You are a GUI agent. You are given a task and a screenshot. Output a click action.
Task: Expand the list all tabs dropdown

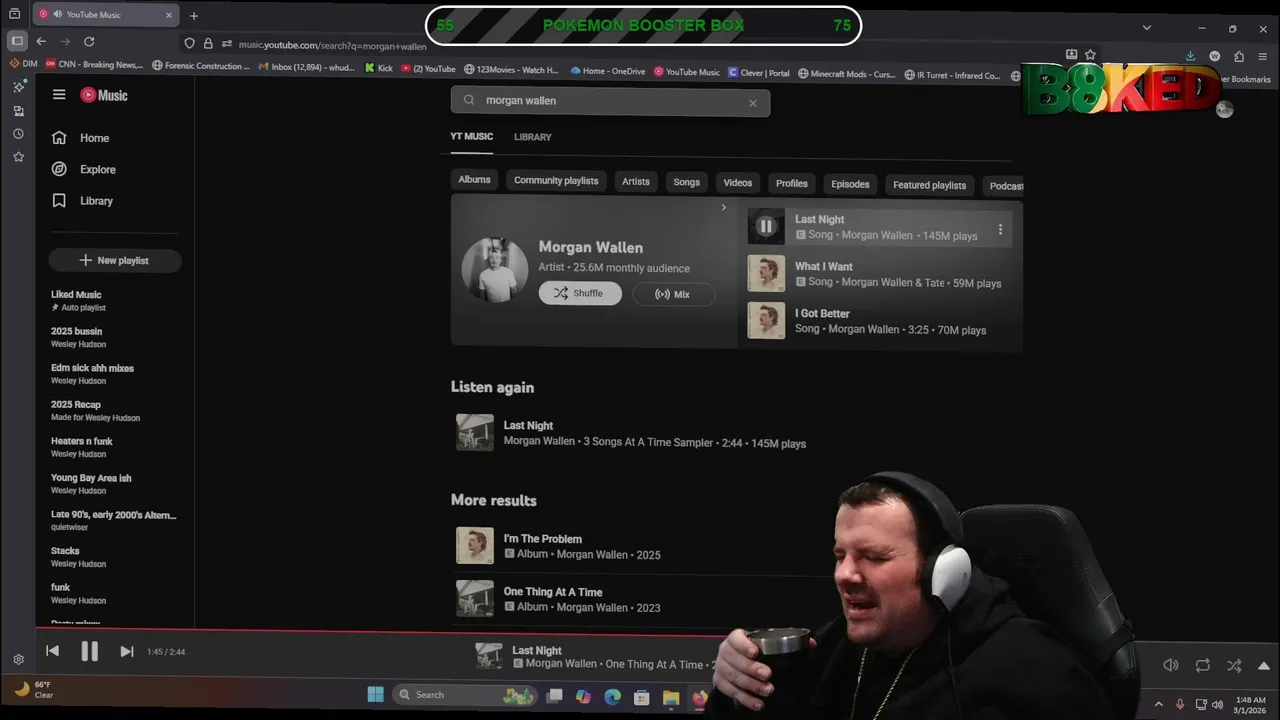(1147, 28)
